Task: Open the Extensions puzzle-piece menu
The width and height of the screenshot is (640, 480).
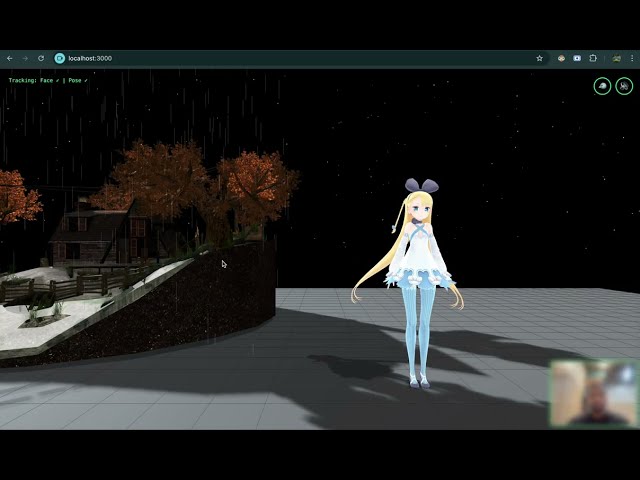Action: pos(593,58)
